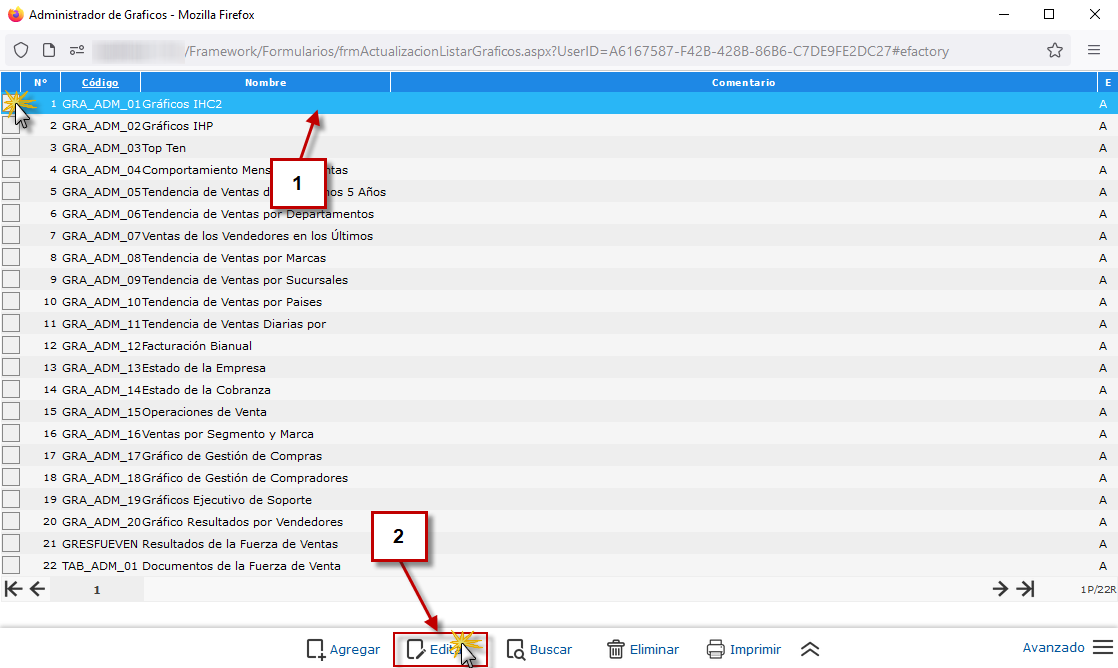Select checkbox for Facturación Bianual row
Viewport: 1118px width, 668px height.
[11, 346]
